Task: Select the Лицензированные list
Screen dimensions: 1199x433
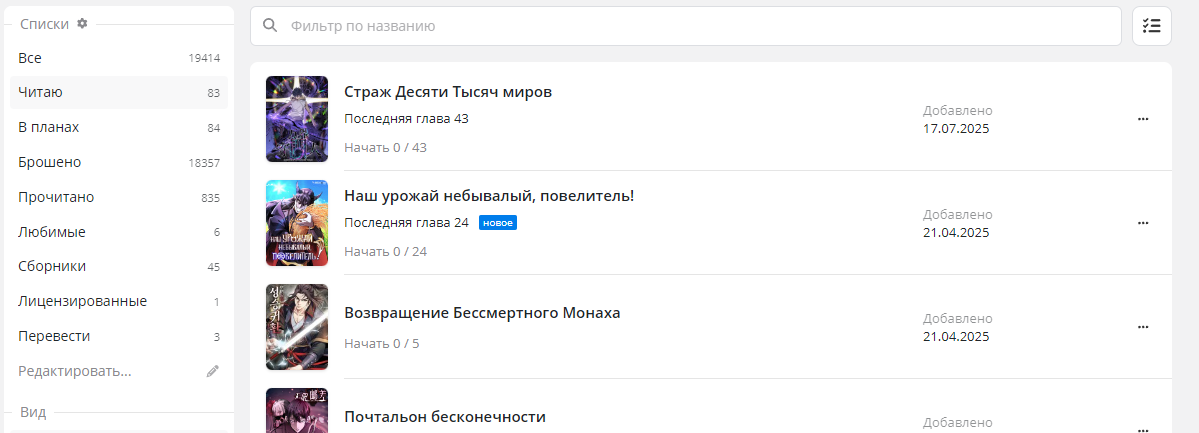Action: [x=119, y=301]
